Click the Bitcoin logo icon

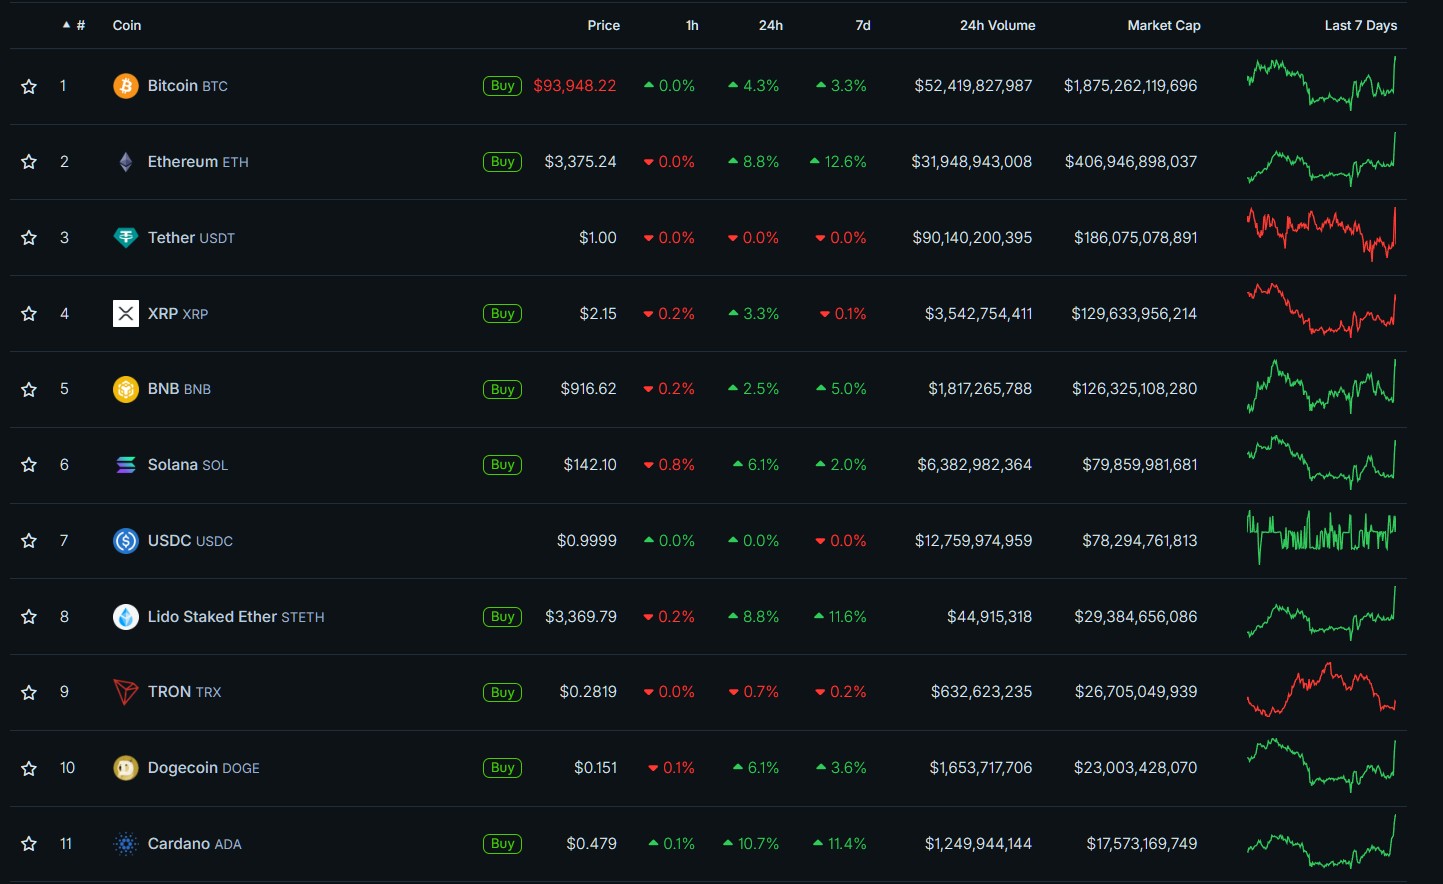pos(125,86)
